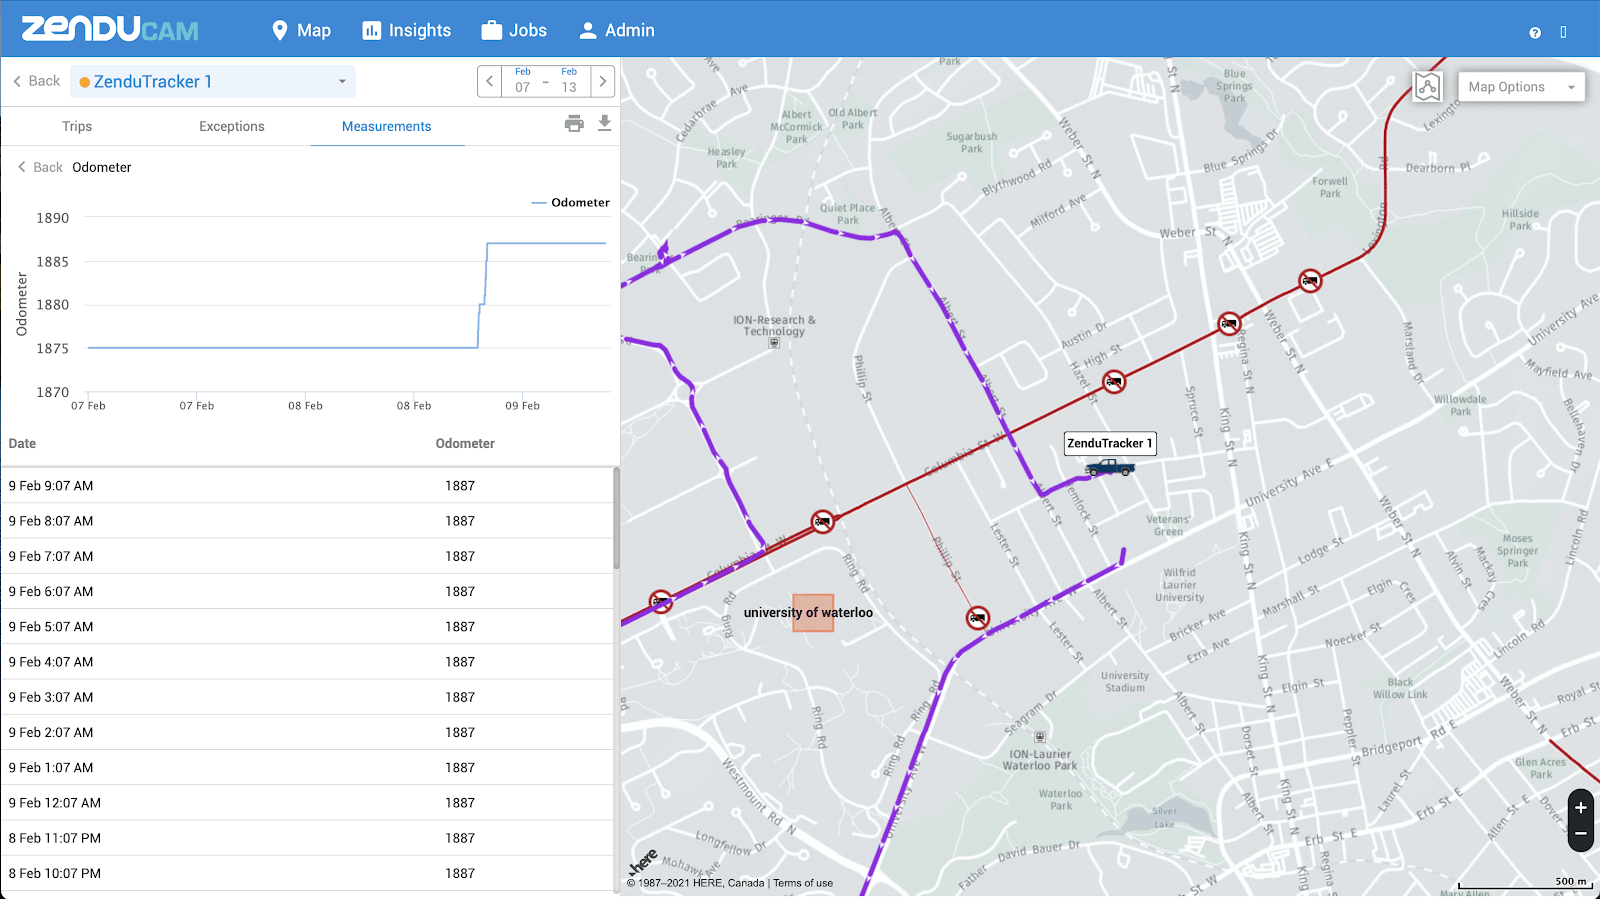Select the 9 Feb 3:07 AM row
This screenshot has height=899, width=1600.
pyautogui.click(x=307, y=697)
